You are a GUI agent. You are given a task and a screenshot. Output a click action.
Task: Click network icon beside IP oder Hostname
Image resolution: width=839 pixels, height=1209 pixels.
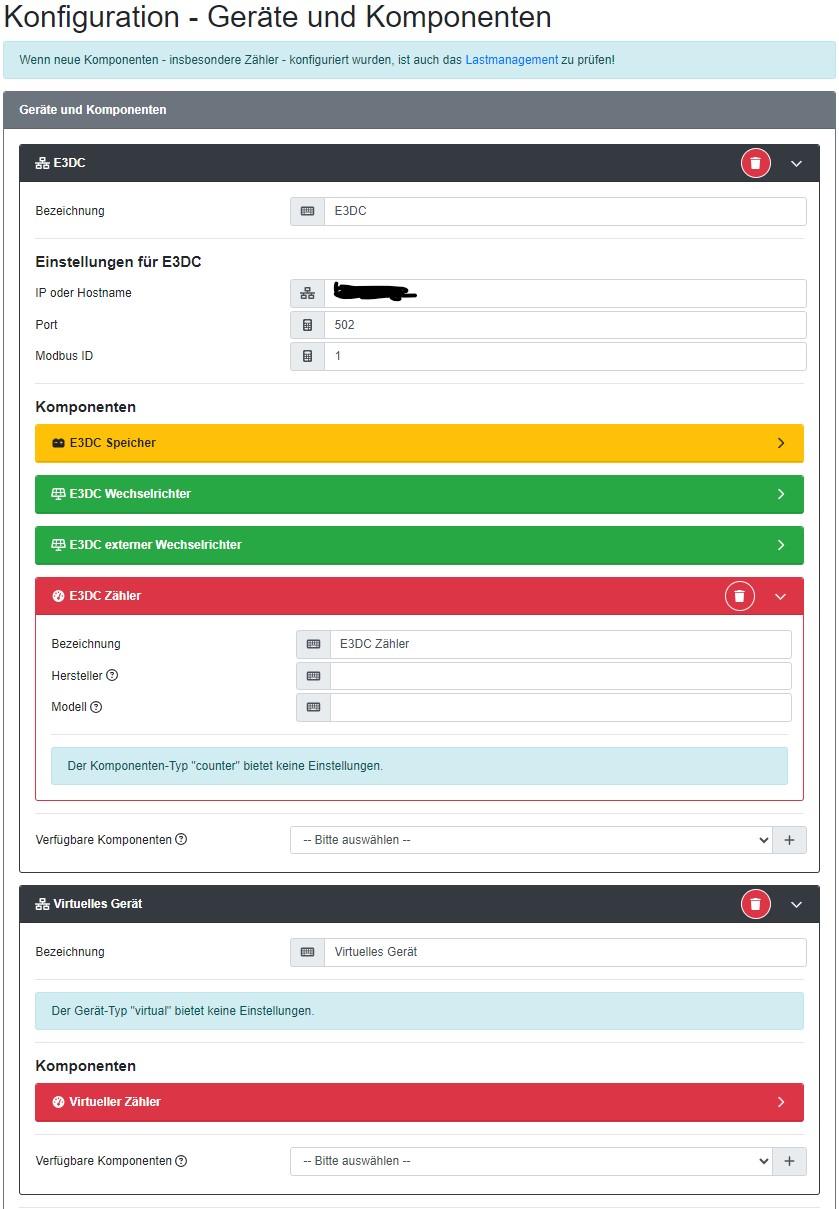tap(307, 293)
